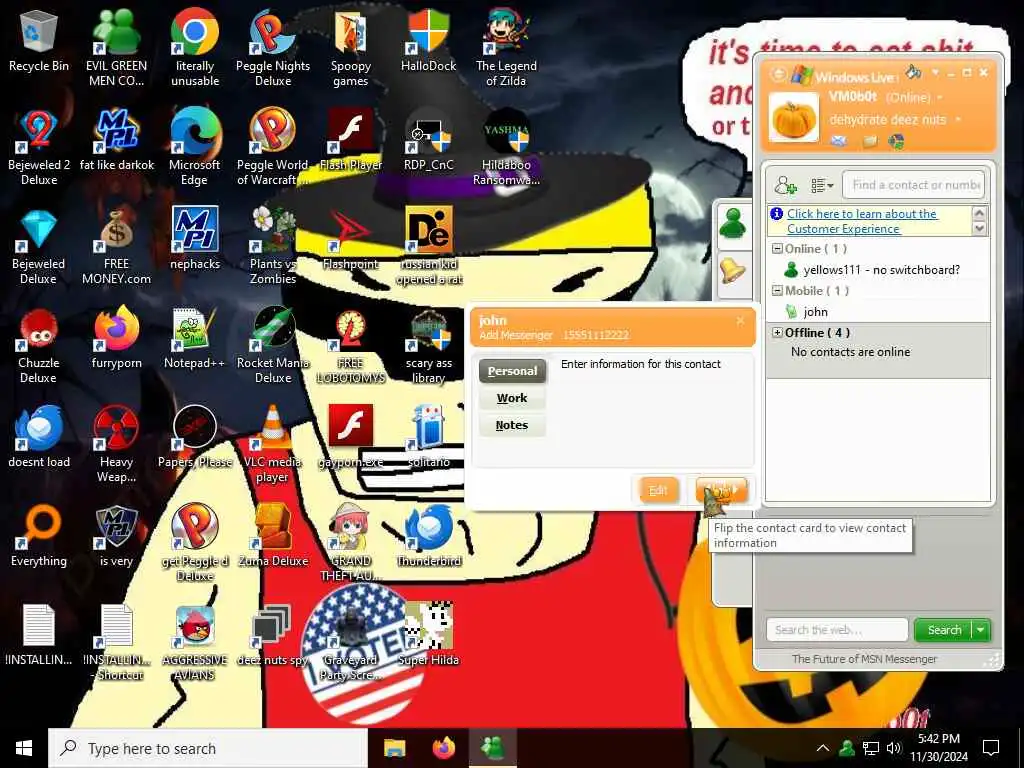
Task: Open the contact list layout dropdown
Action: click(822, 185)
